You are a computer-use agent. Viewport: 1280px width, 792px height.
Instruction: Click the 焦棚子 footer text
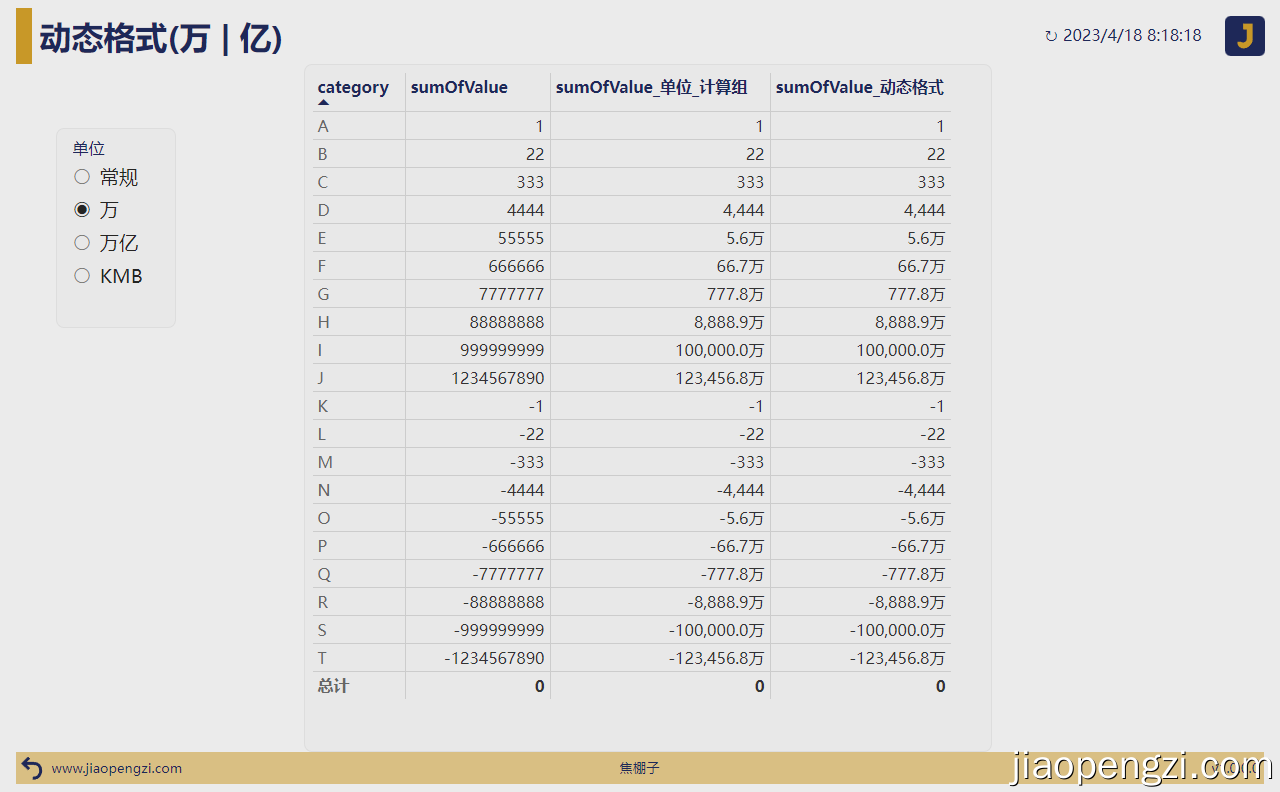point(640,768)
